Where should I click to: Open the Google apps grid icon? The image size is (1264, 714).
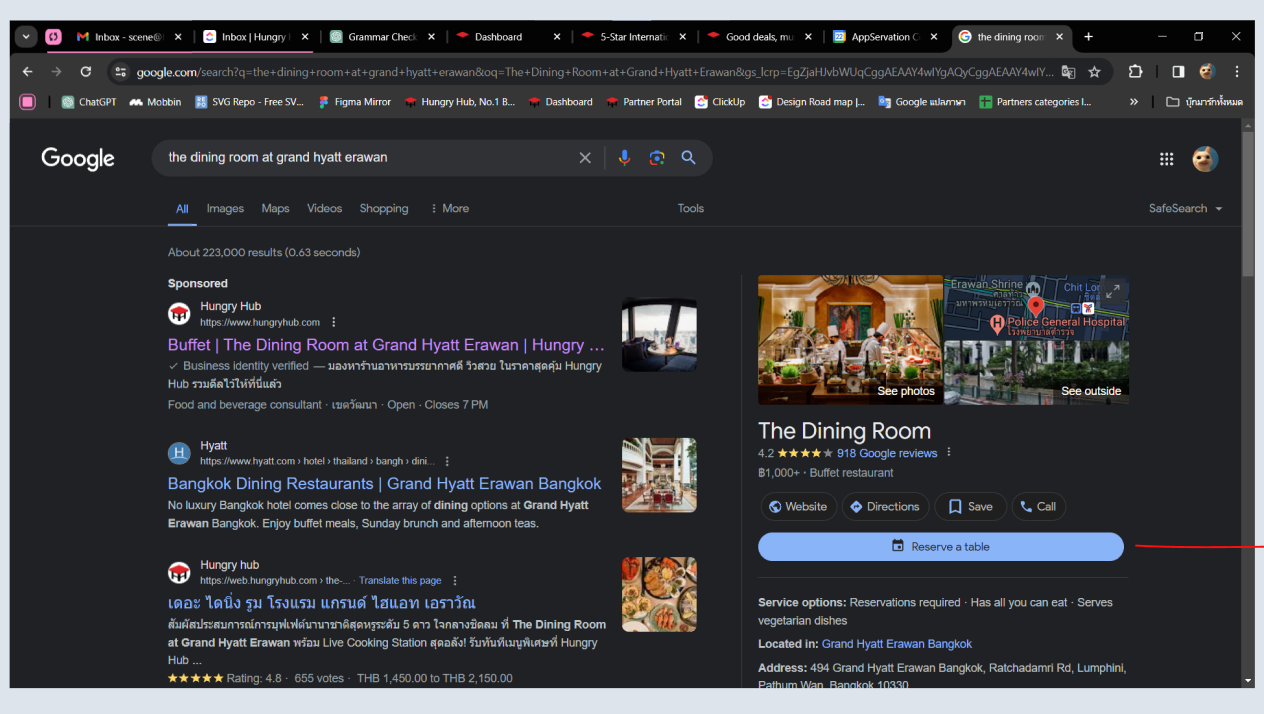click(1166, 159)
